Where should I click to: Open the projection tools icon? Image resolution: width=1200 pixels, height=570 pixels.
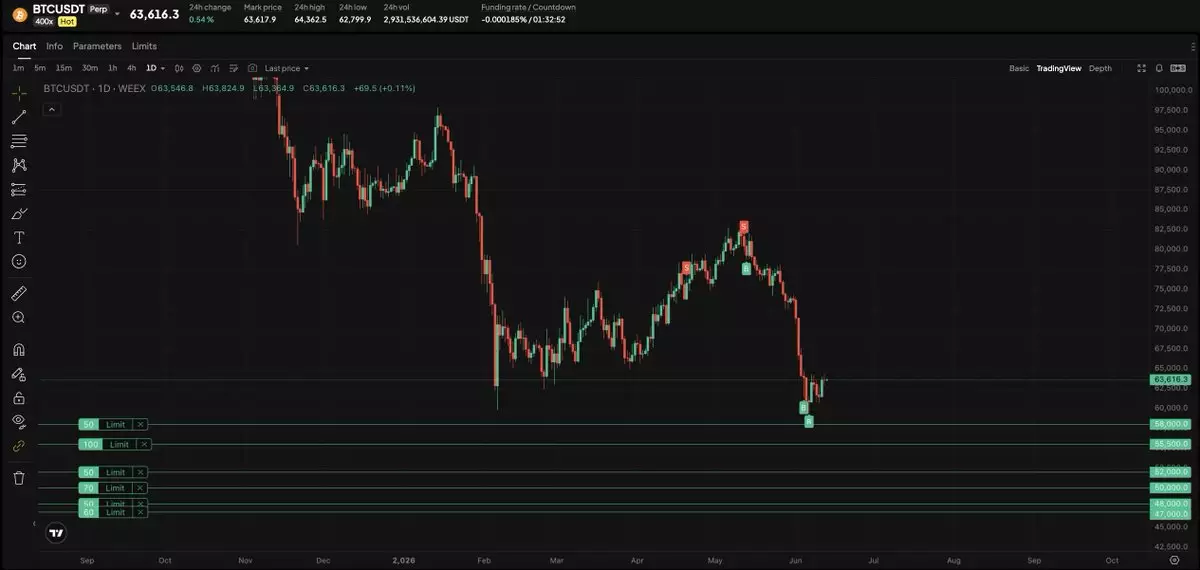(x=19, y=189)
